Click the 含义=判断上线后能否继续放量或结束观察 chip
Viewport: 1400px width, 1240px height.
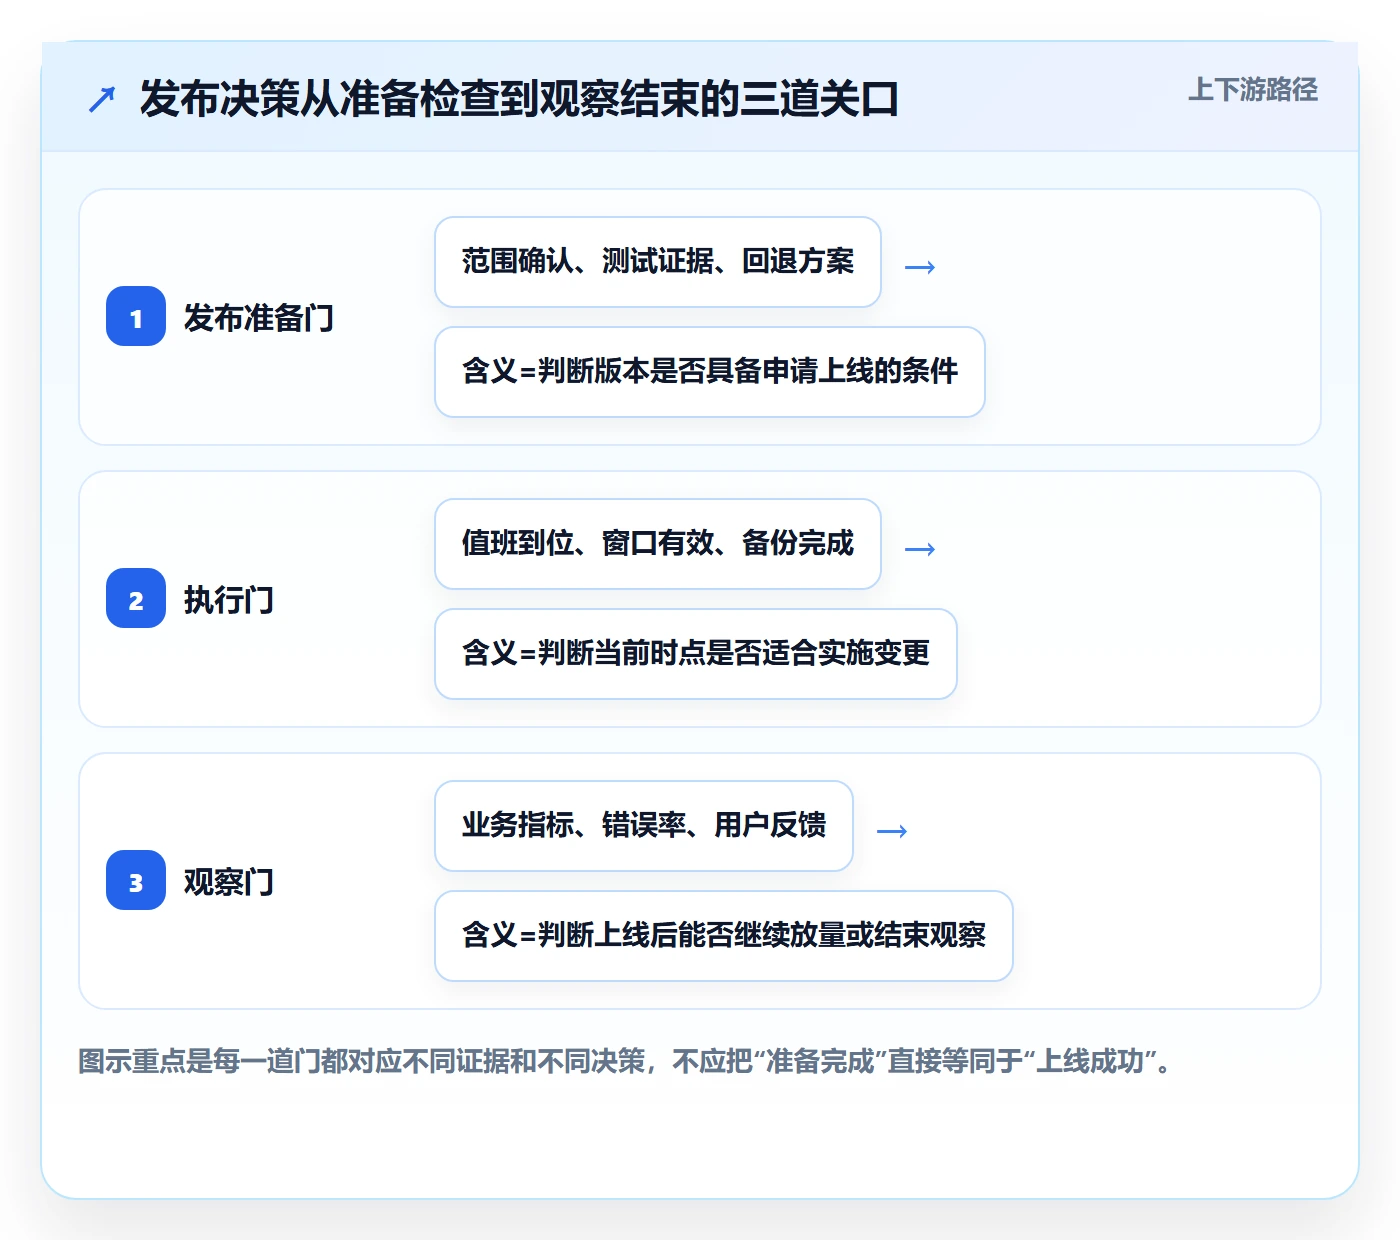724,936
